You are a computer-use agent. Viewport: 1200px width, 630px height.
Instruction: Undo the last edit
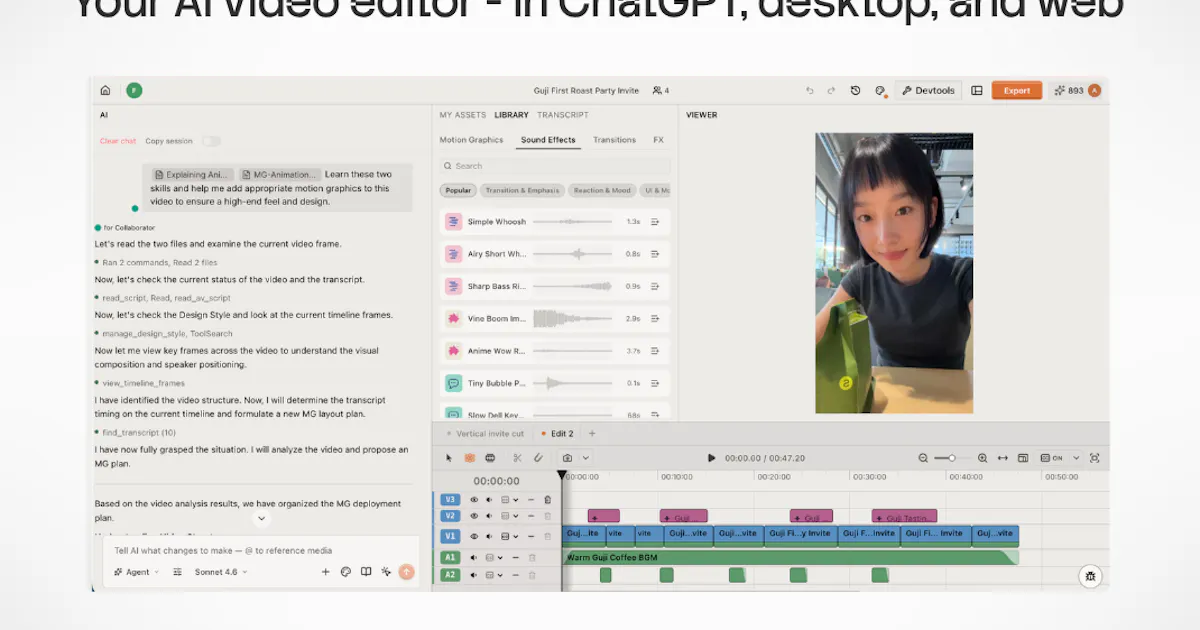click(810, 90)
